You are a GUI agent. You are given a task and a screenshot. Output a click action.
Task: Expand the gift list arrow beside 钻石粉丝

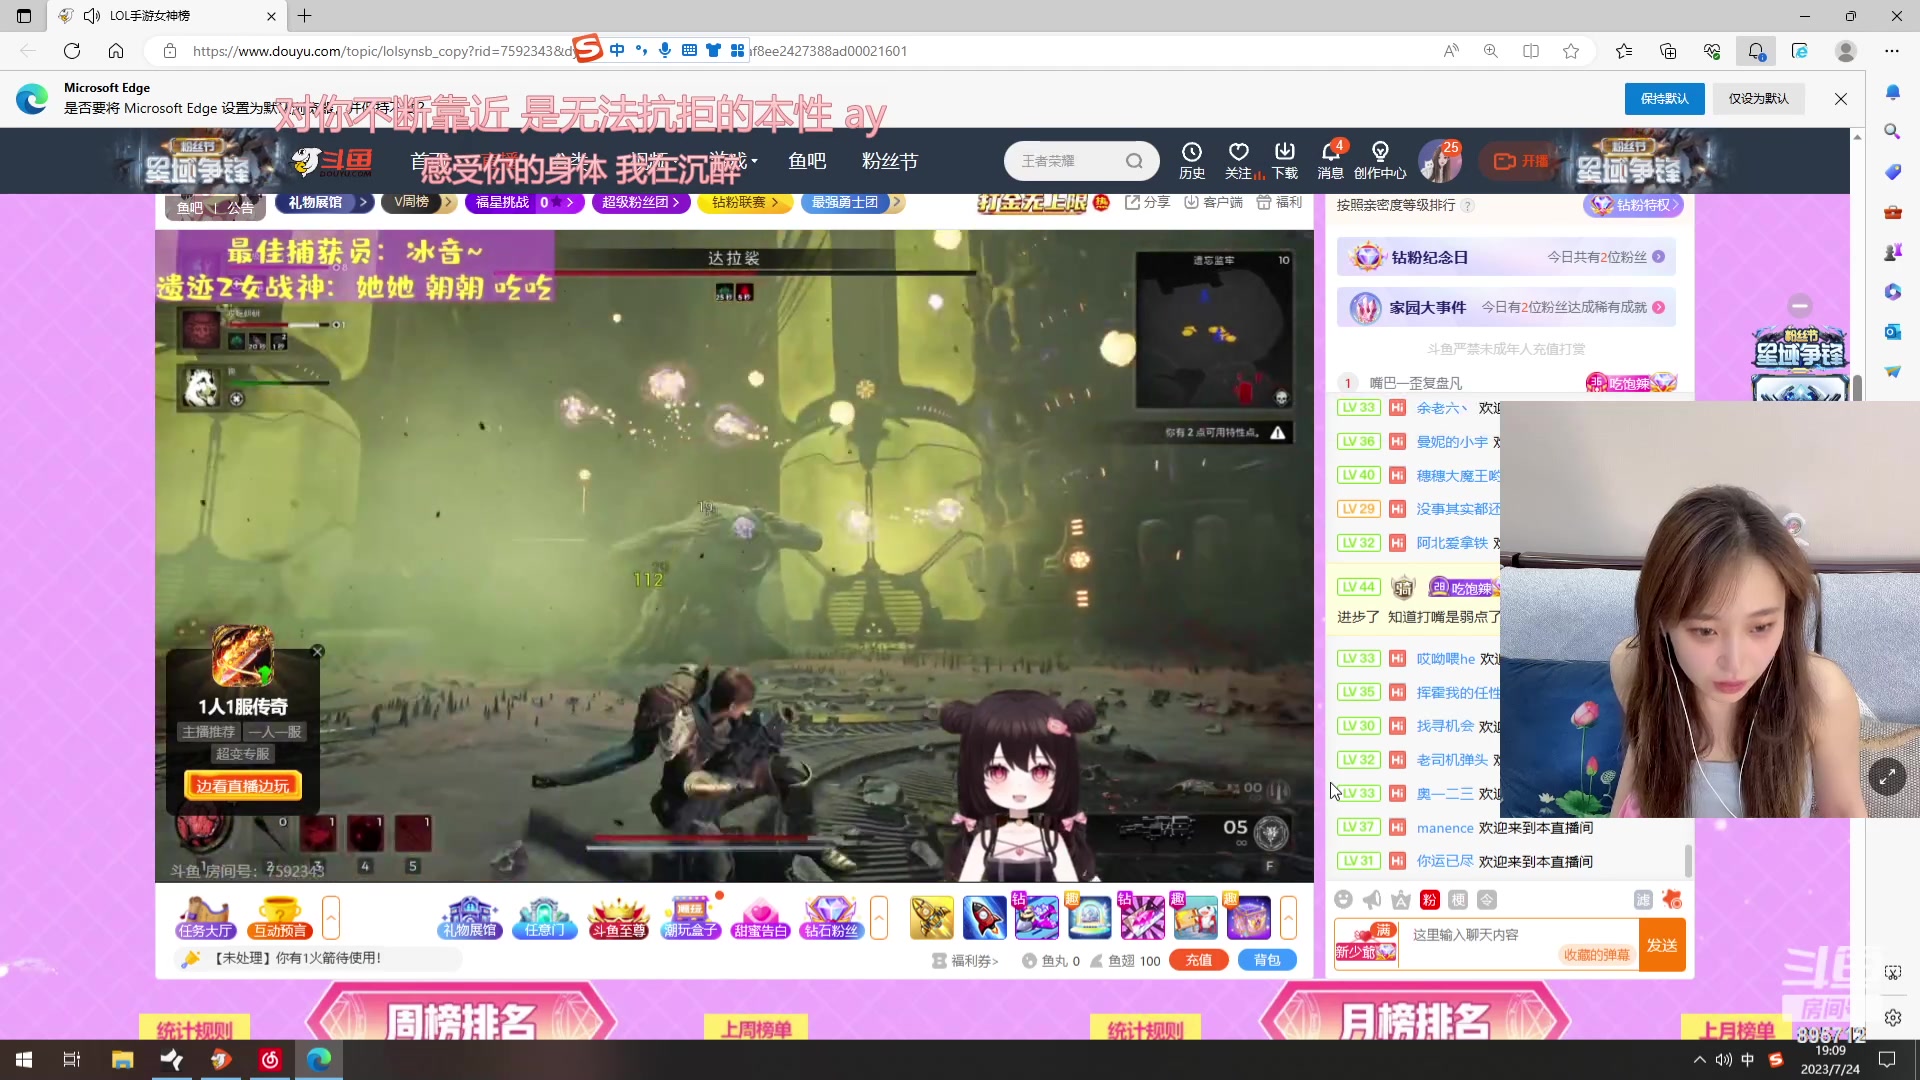878,917
